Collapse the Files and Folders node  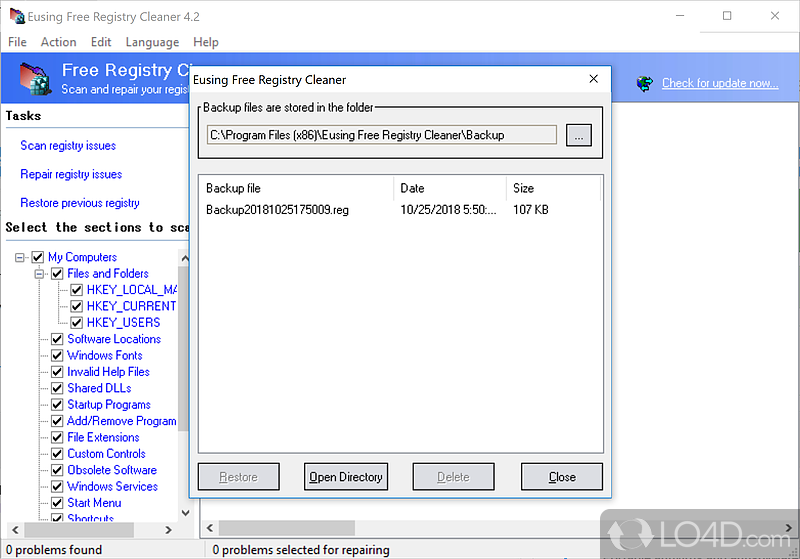coord(39,274)
